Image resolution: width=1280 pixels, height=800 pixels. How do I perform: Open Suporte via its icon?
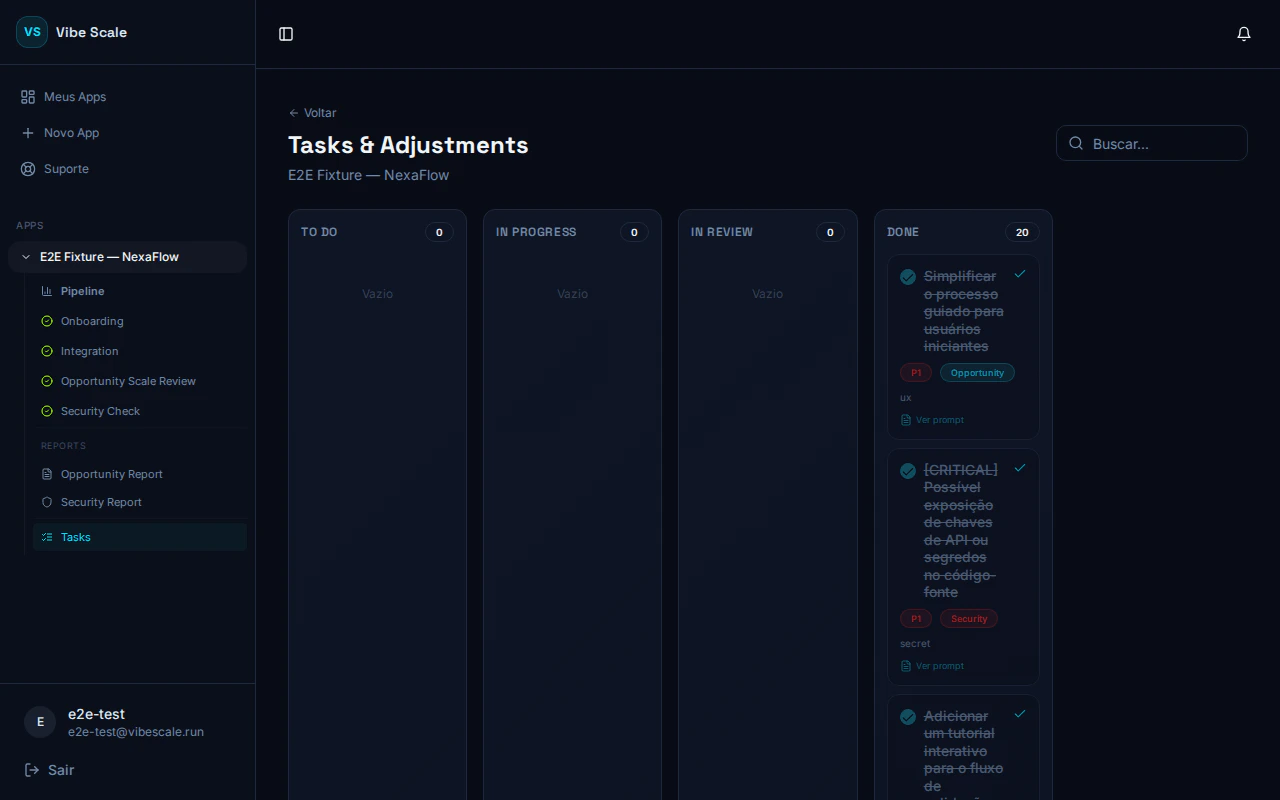point(27,168)
